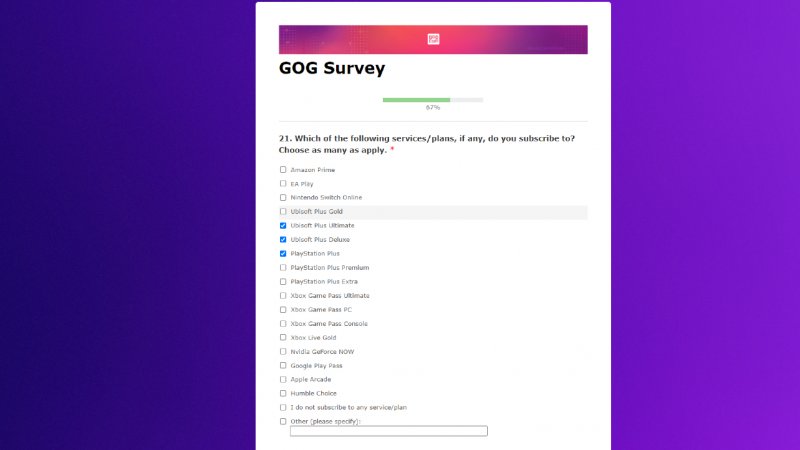
Task: Select the Humble Choice checkbox
Action: pyautogui.click(x=283, y=394)
